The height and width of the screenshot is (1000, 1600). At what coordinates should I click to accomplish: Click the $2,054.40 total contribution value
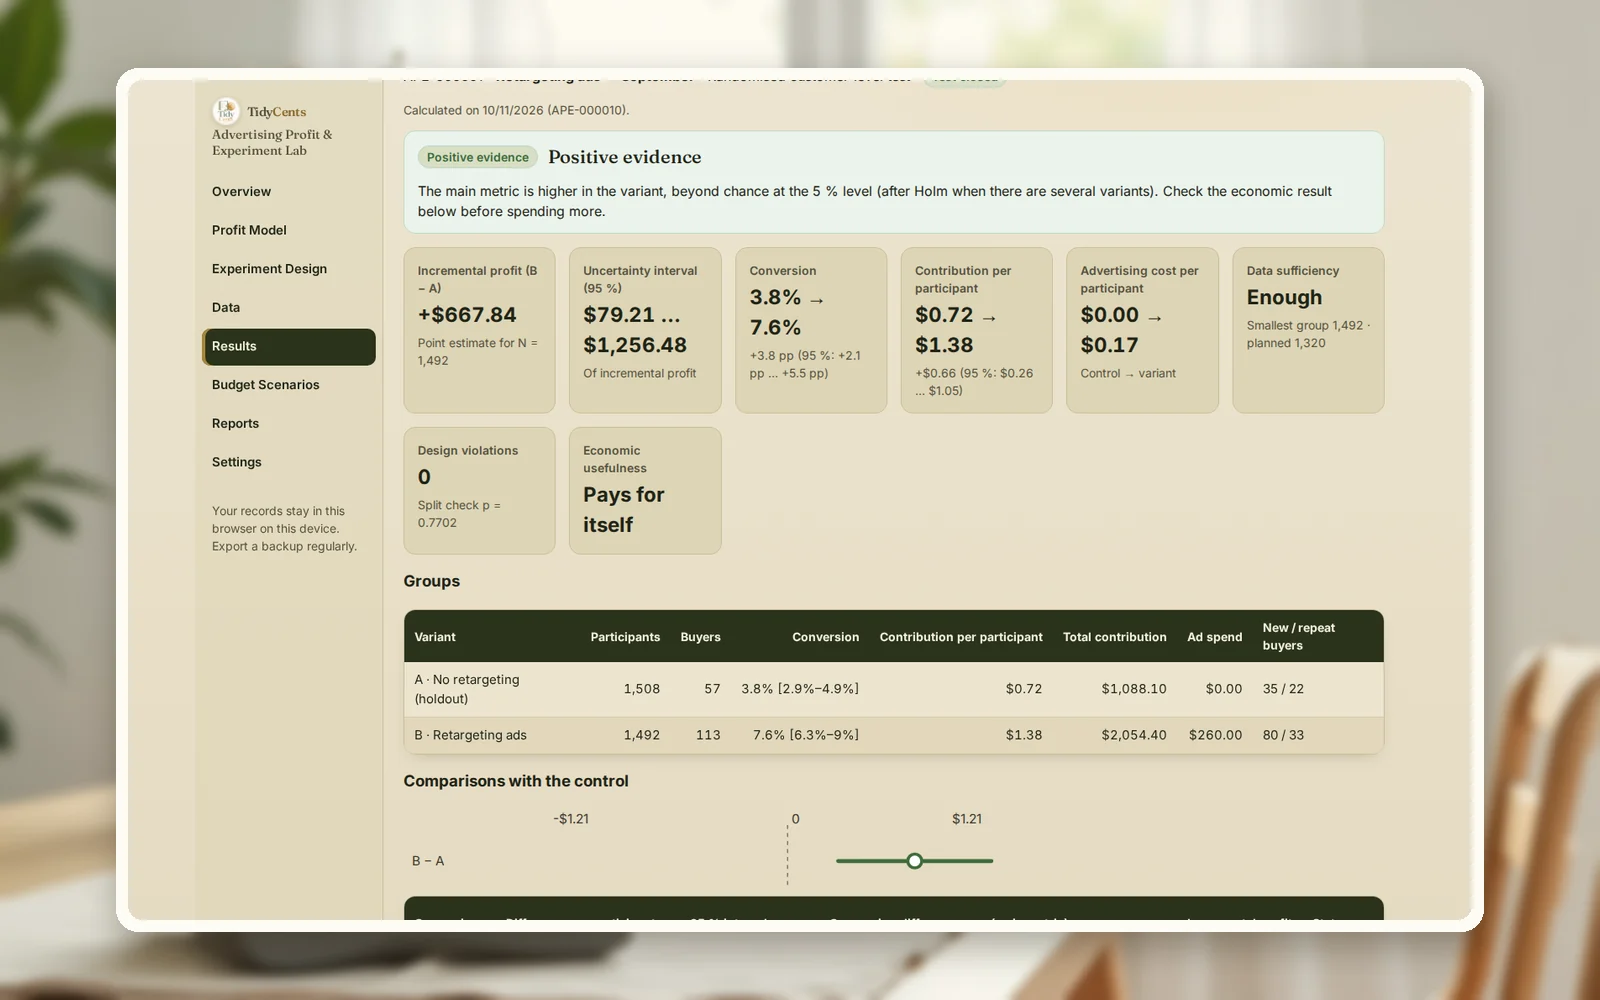click(1134, 735)
